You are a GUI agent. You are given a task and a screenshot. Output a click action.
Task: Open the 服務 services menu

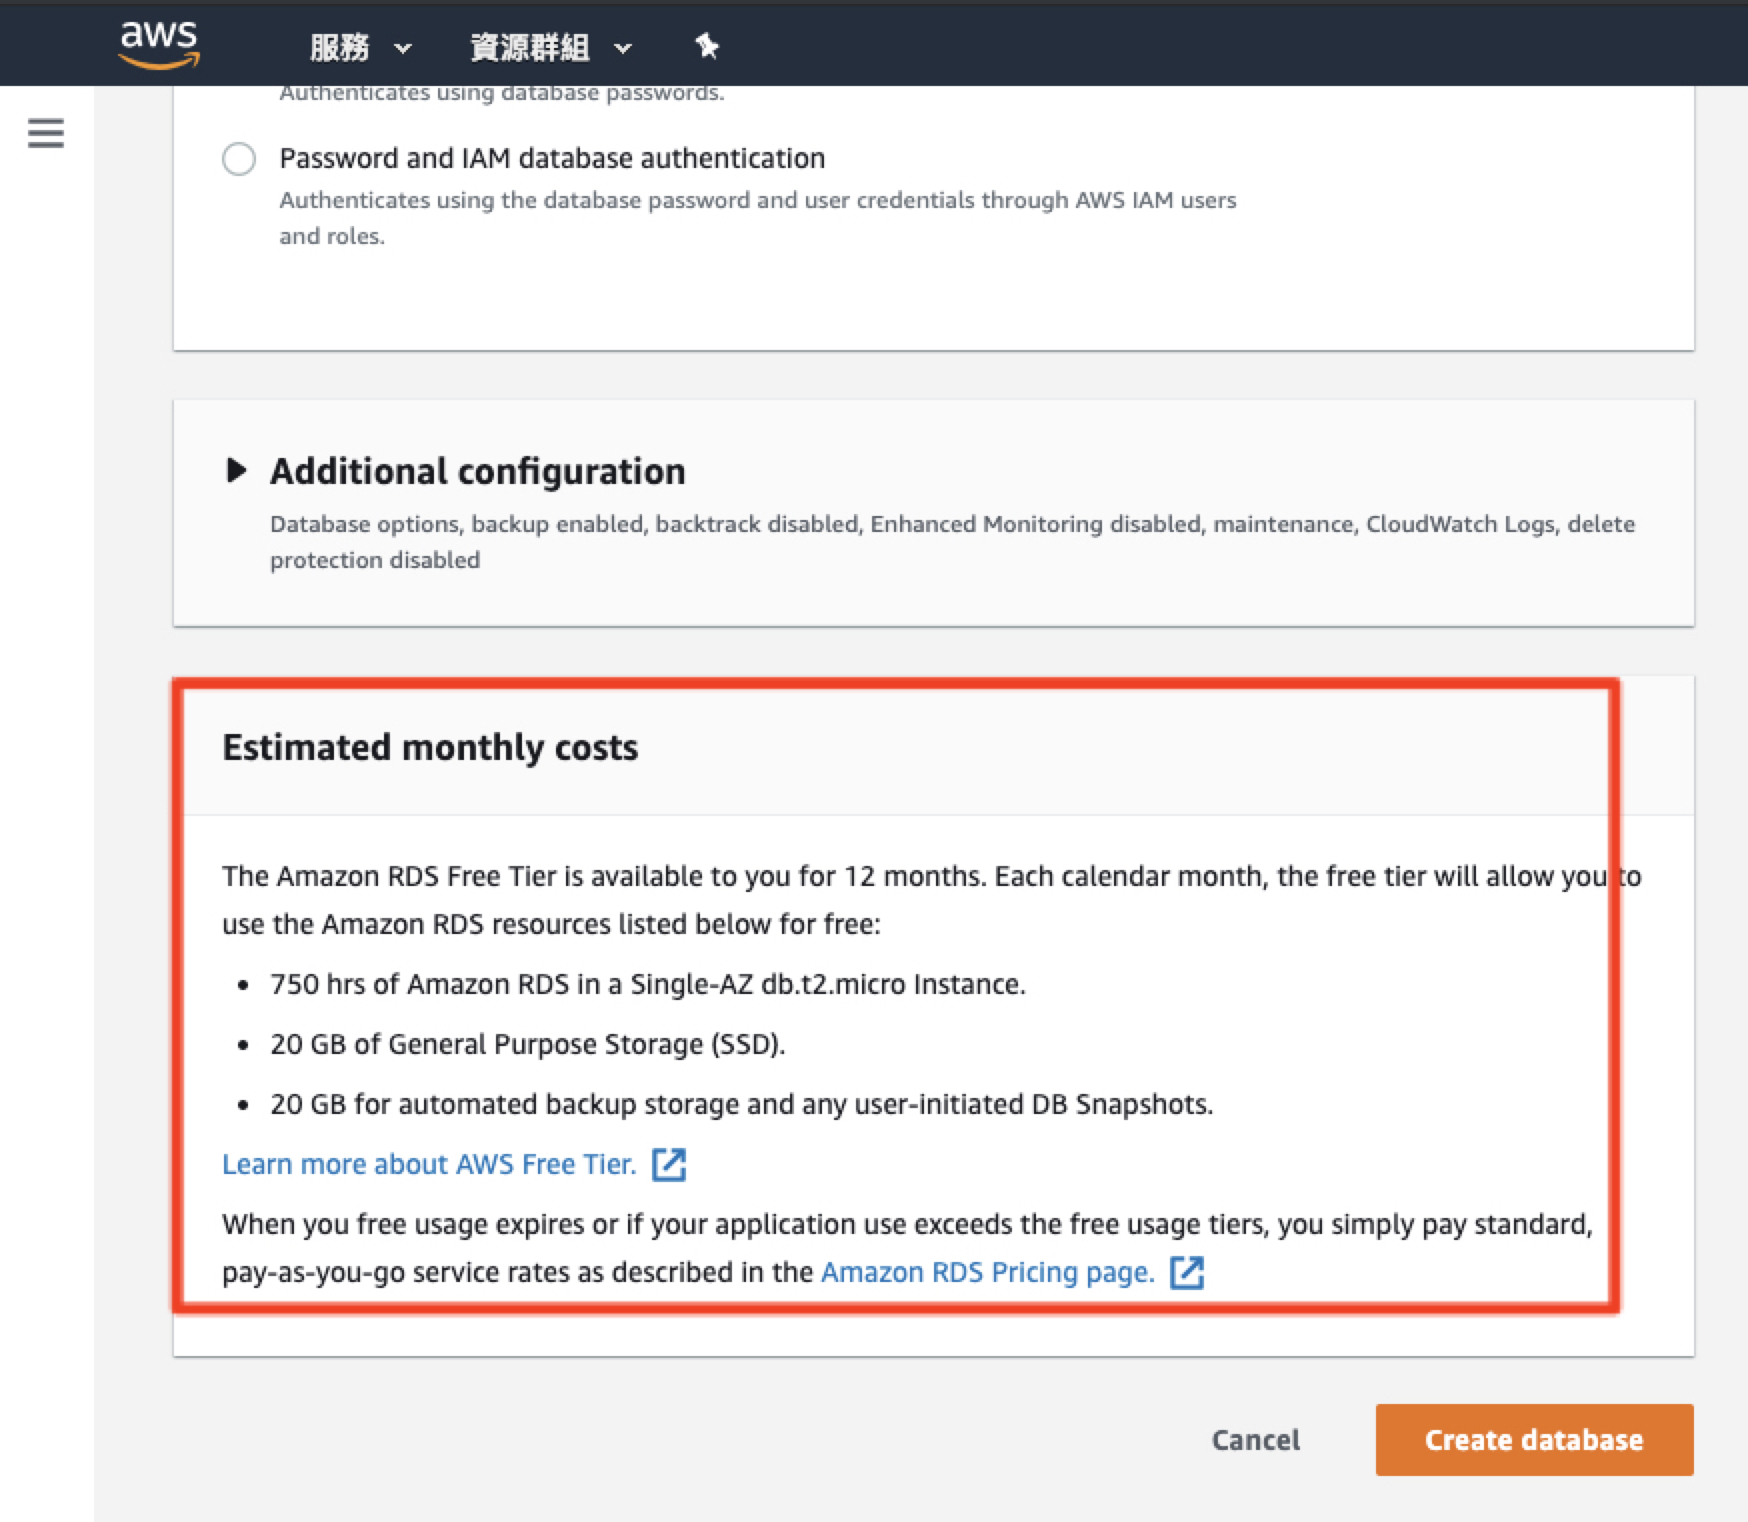pyautogui.click(x=339, y=47)
